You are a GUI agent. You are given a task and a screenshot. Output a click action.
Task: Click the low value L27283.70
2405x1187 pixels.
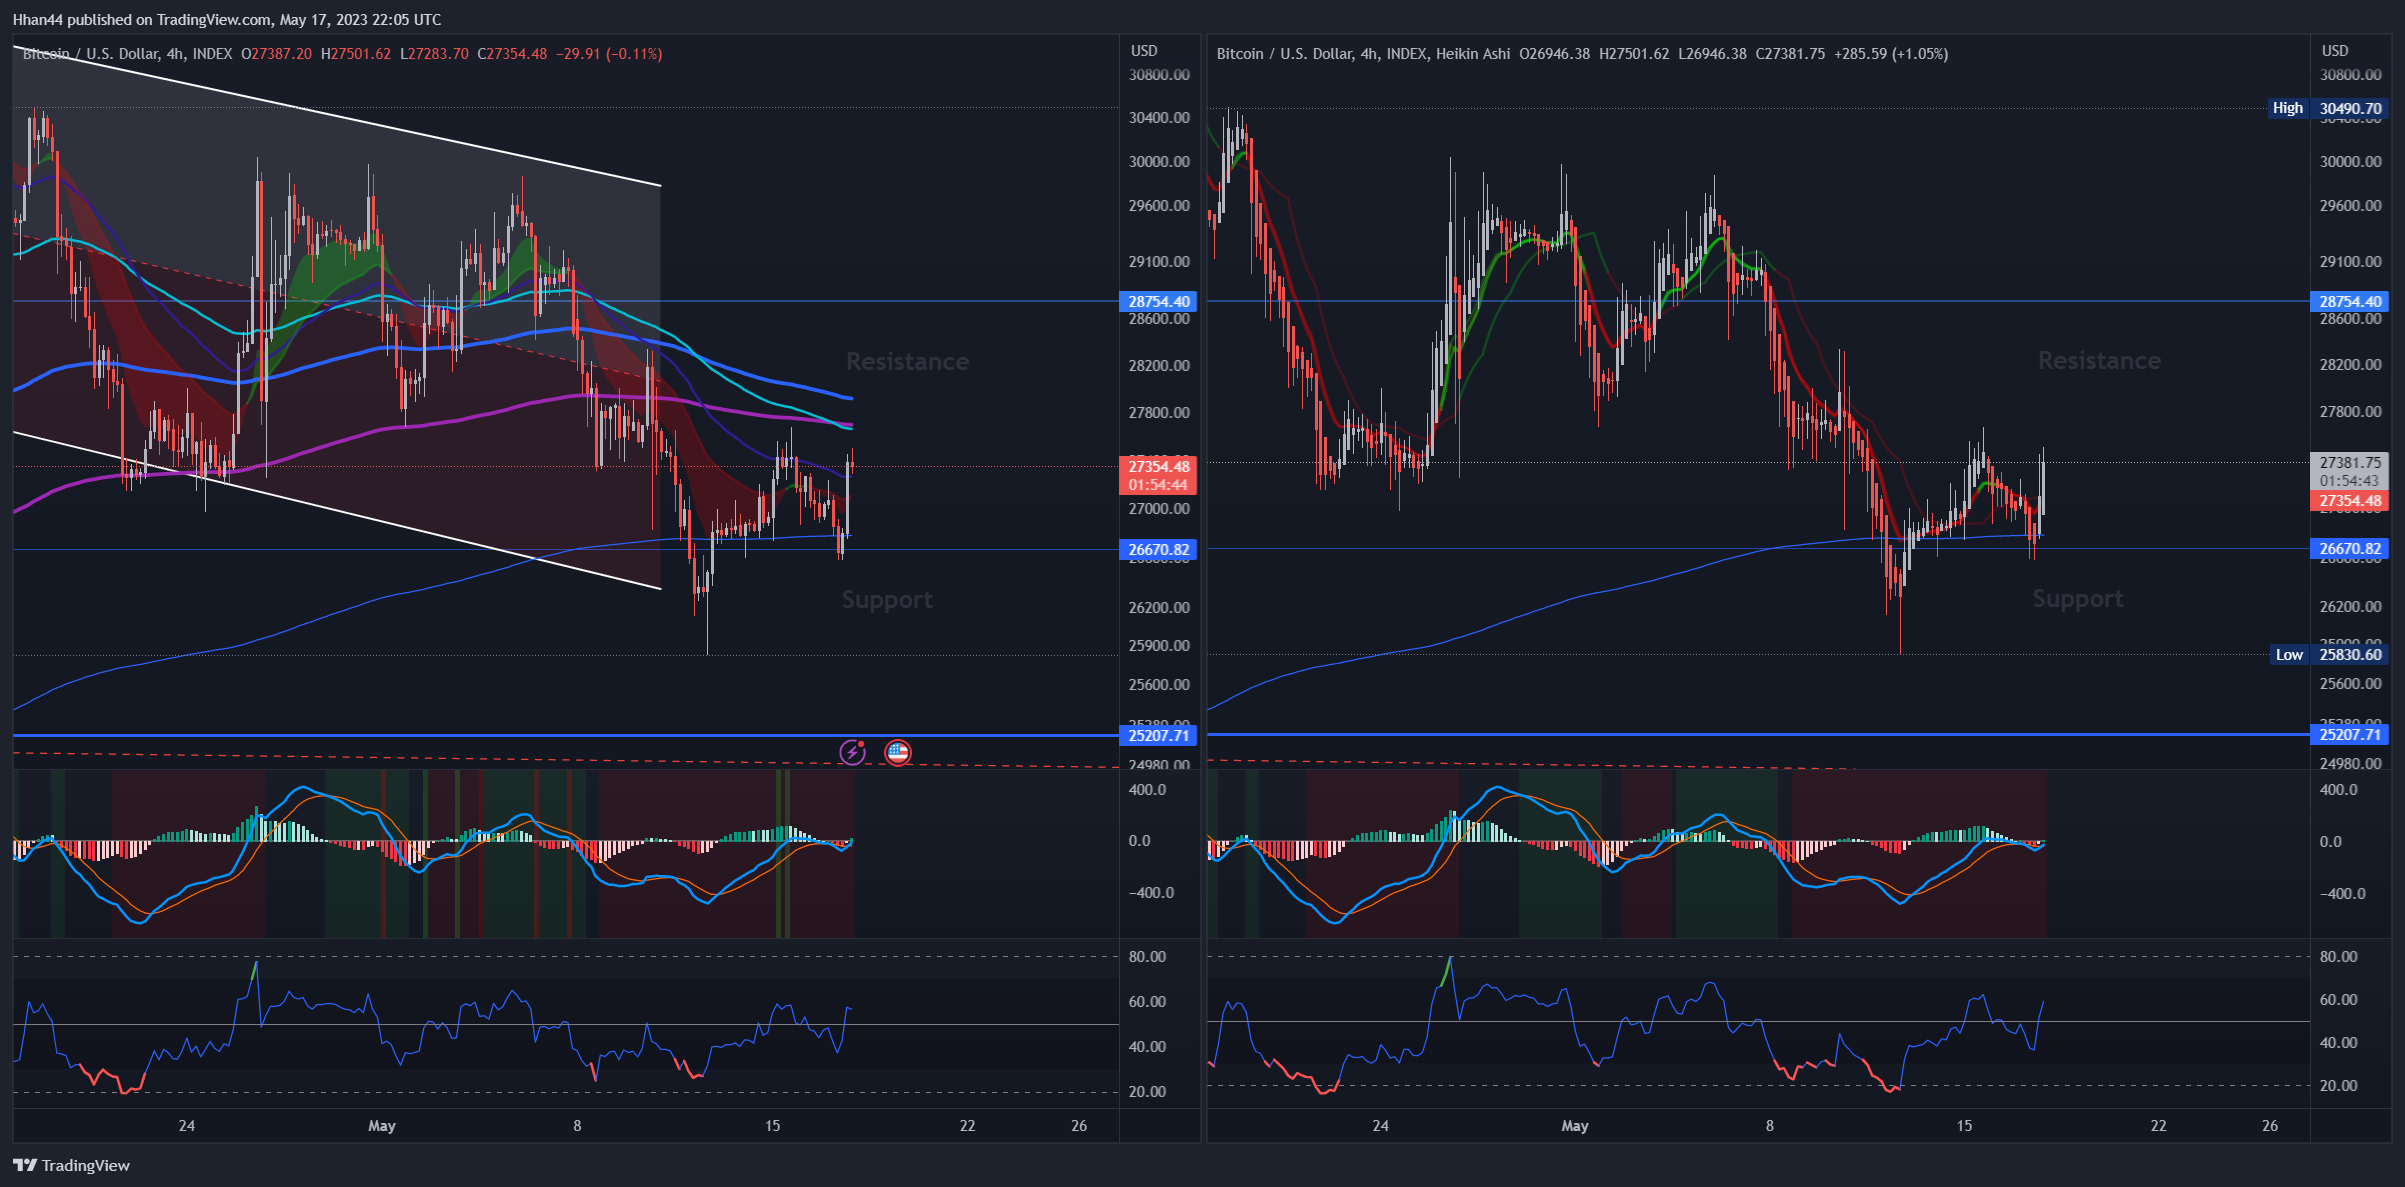pos(434,54)
